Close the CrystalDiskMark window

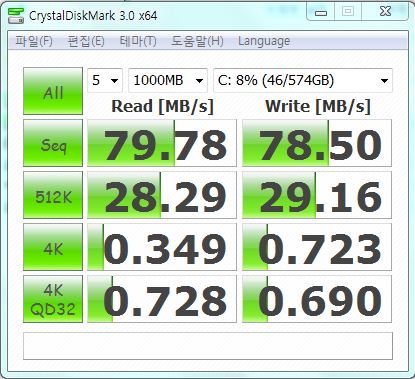(x=385, y=12)
